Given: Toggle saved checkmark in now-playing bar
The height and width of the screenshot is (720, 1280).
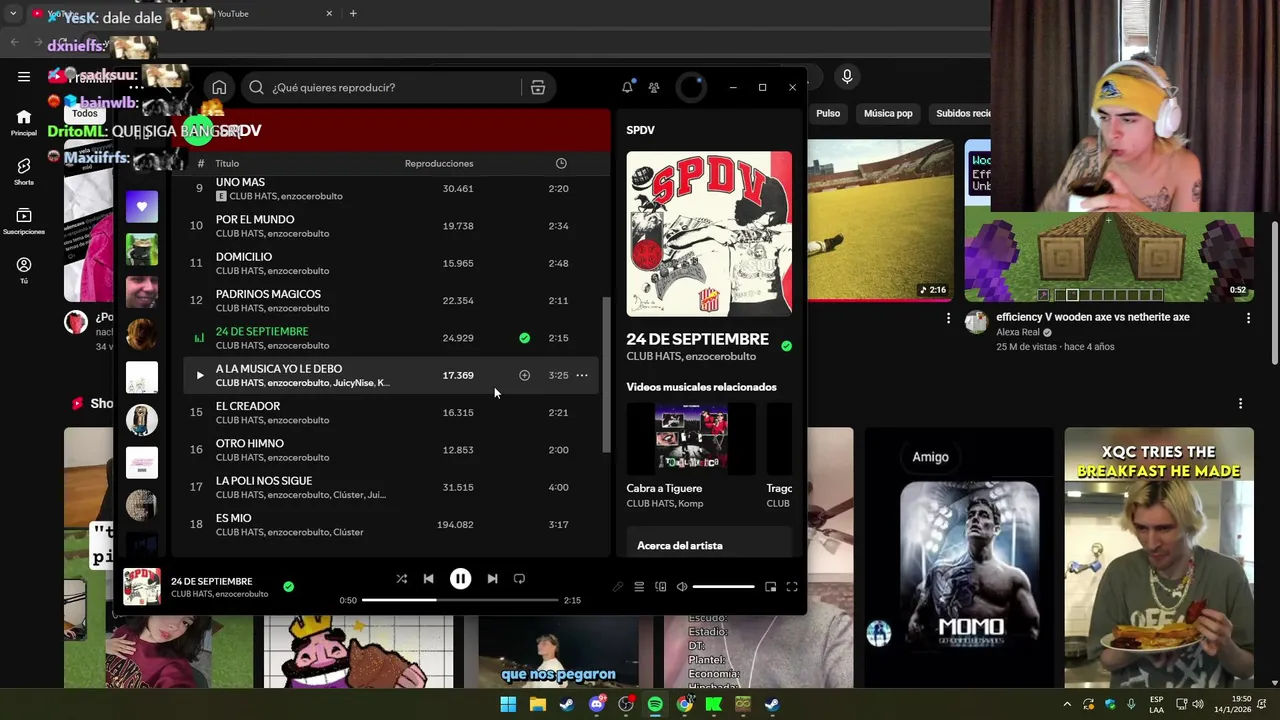Looking at the screenshot, I should click(288, 587).
